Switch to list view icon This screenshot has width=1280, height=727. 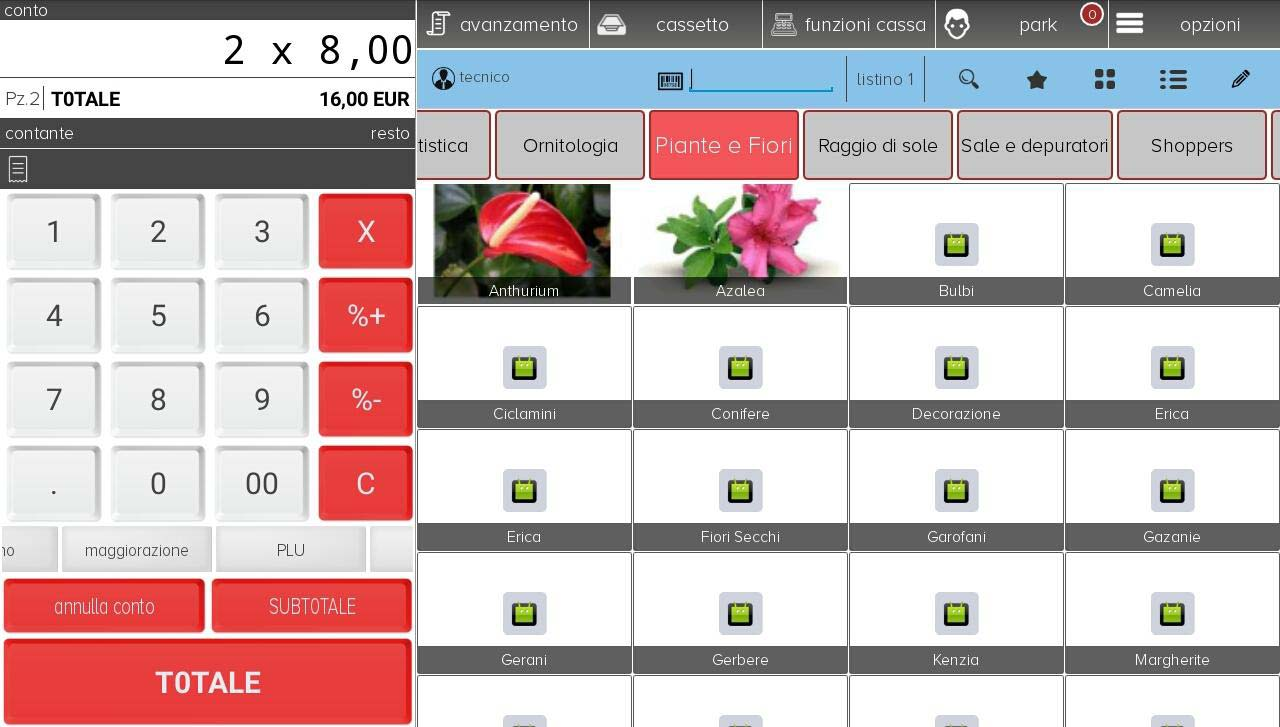pos(1173,79)
